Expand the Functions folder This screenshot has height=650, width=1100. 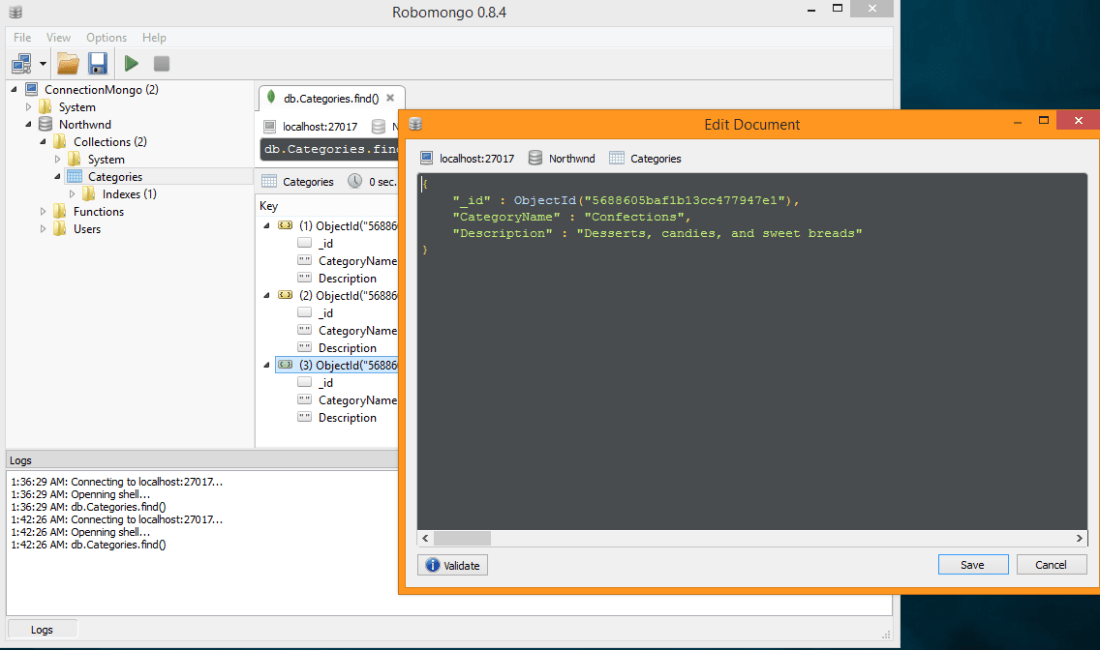(43, 212)
